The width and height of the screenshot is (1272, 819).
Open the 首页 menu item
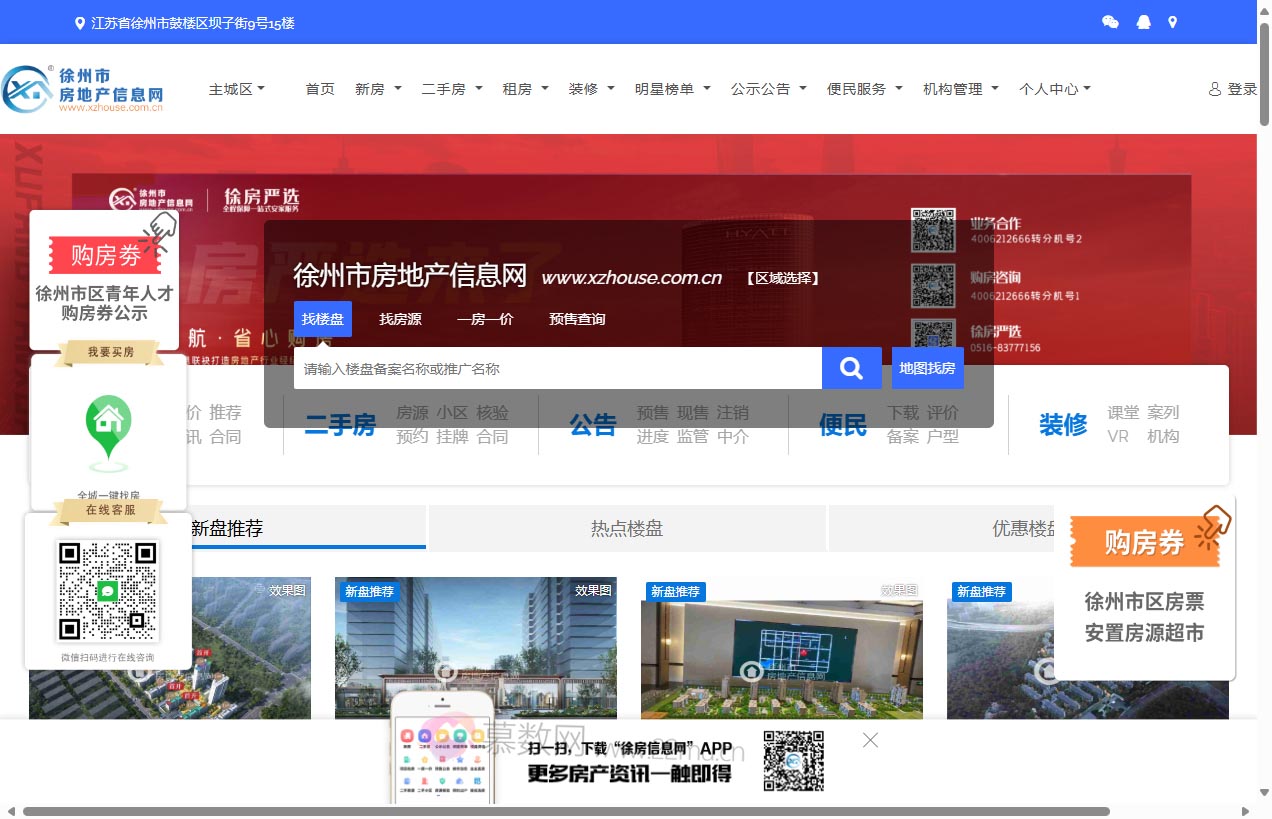coord(320,88)
